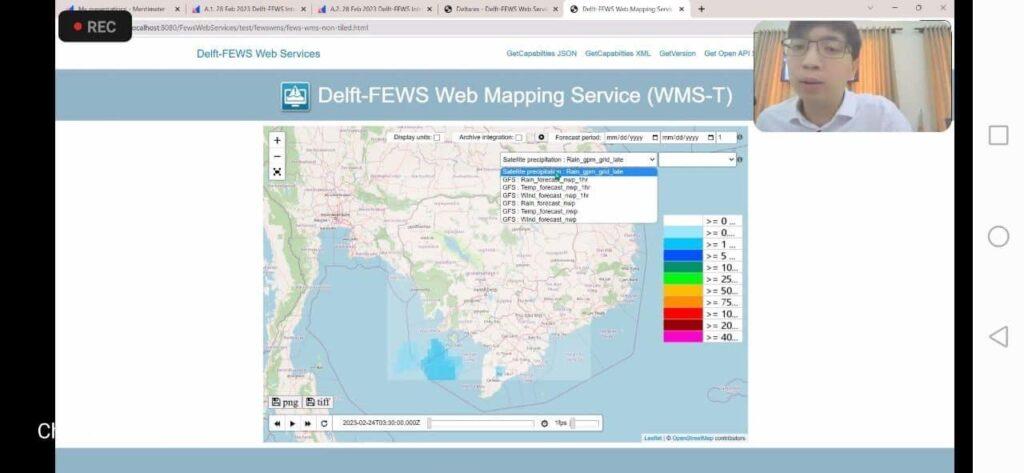The height and width of the screenshot is (473, 1024).
Task: Click the loop/reload animation icon
Action: [x=324, y=423]
